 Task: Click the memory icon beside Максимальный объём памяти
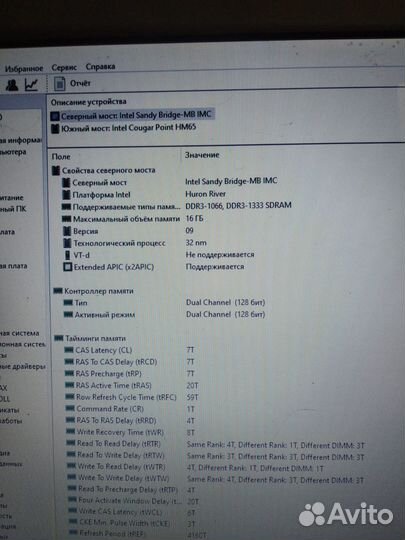[x=66, y=219]
